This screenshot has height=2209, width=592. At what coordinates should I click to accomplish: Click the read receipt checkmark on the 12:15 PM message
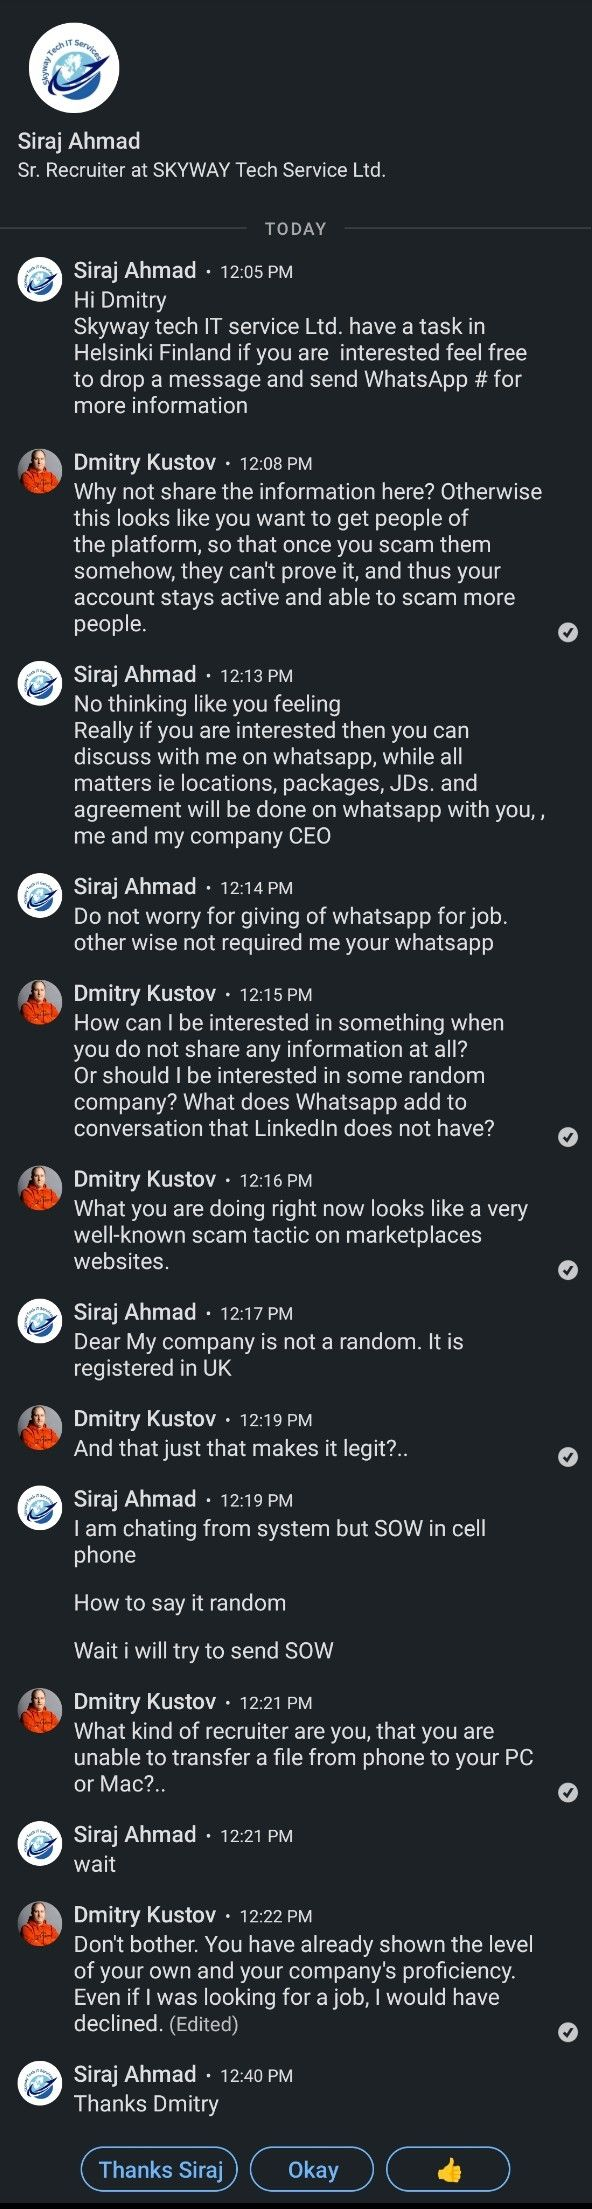click(x=568, y=1137)
